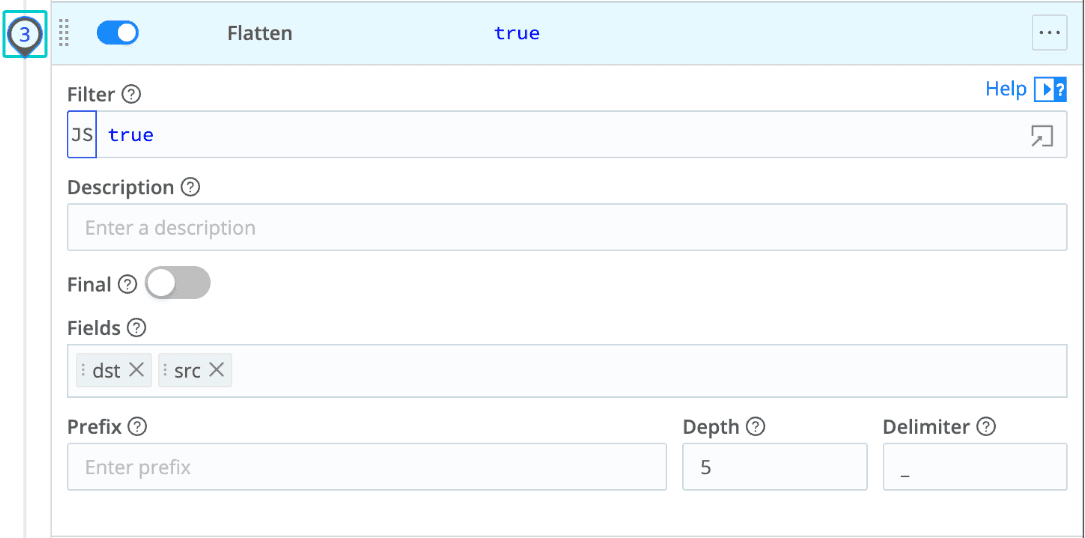Screen dimensions: 1085x538
Task: Click the dst tag label
Action: 107,371
